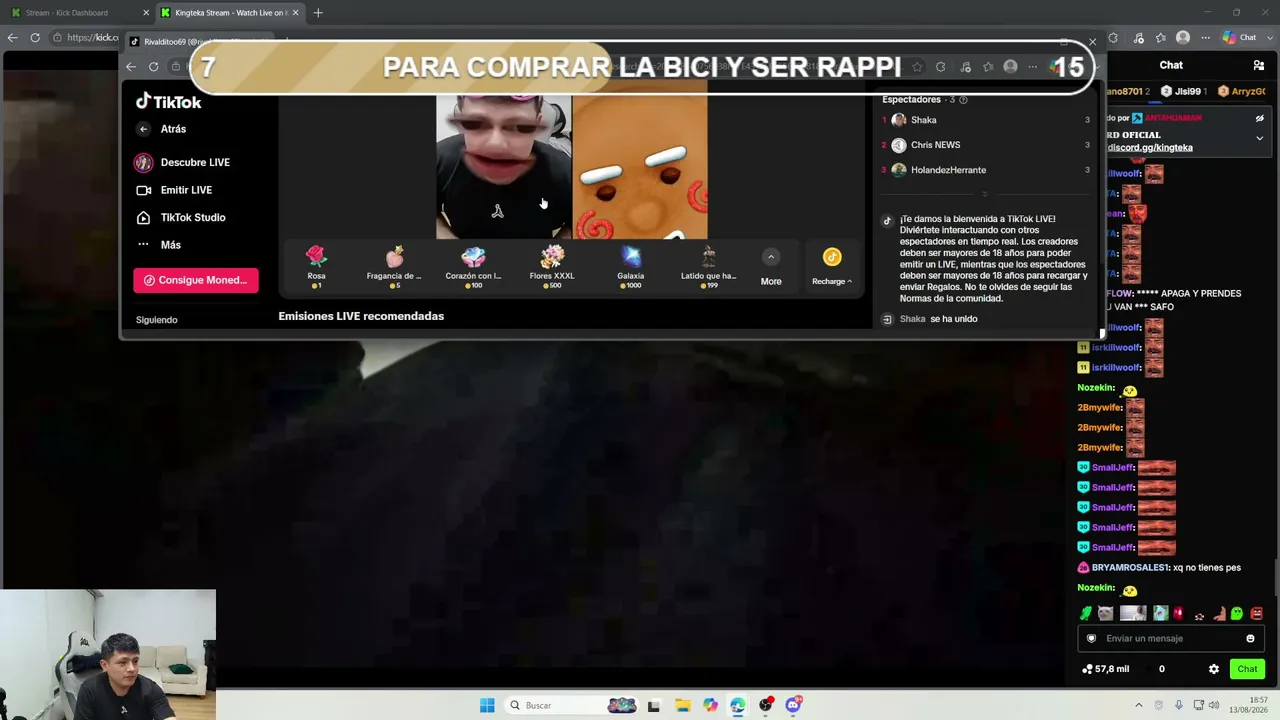Open TikTok Studio from sidebar
Screen dimensions: 1280x720
click(x=181, y=217)
